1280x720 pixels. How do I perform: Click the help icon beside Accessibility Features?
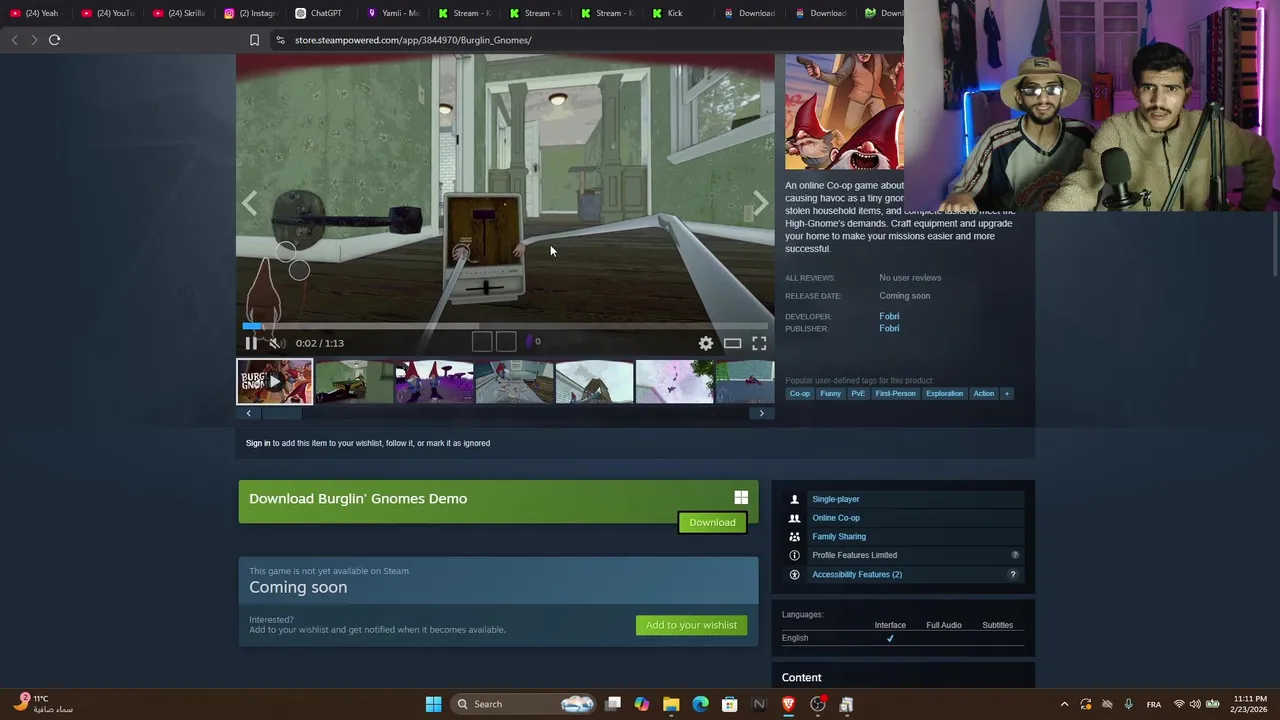pos(1012,574)
